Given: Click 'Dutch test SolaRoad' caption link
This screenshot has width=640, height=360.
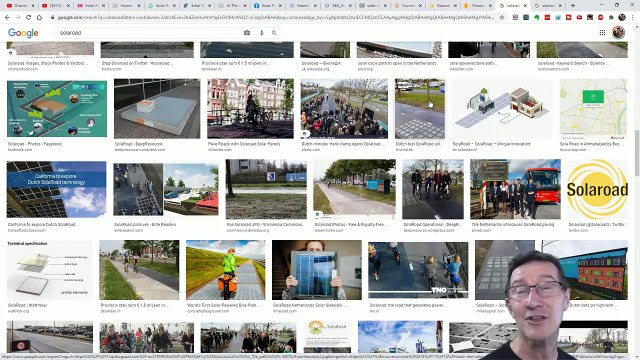Looking at the screenshot, I should coord(420,144).
